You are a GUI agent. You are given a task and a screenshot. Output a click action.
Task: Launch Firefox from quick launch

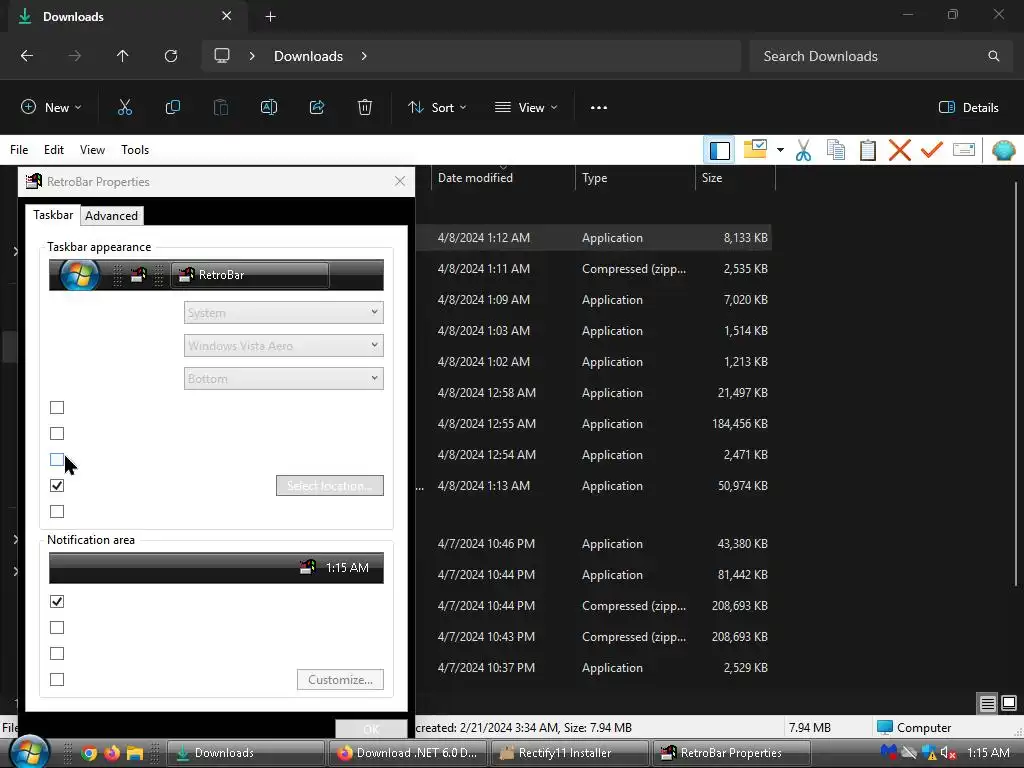pyautogui.click(x=112, y=753)
